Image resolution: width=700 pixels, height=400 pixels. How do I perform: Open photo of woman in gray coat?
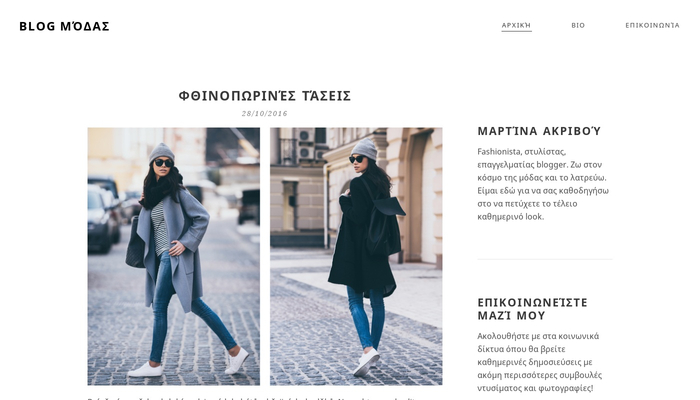click(174, 256)
